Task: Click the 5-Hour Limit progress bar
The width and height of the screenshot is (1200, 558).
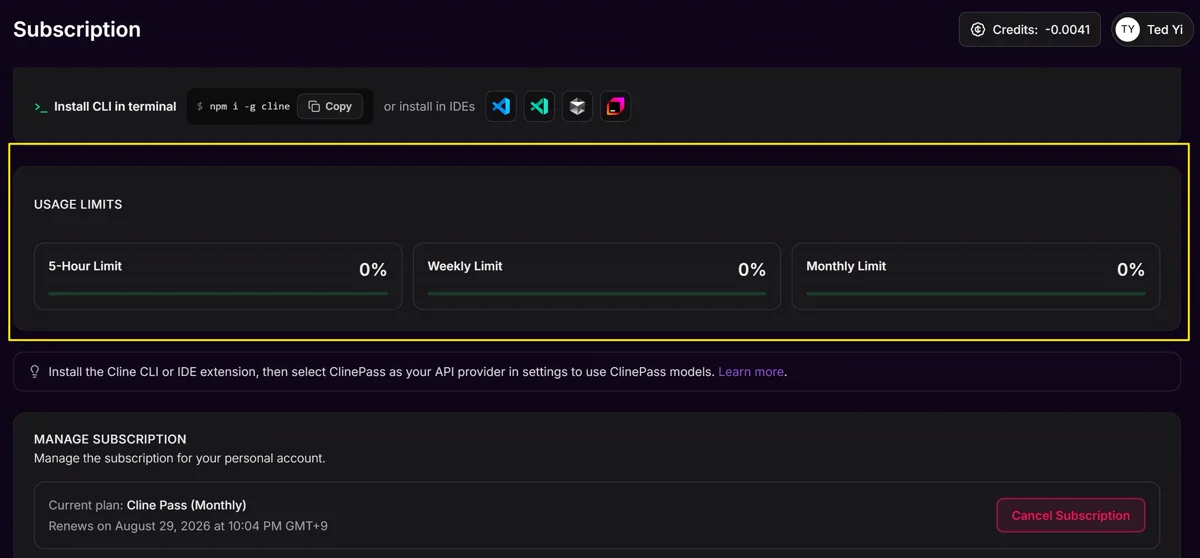Action: [218, 293]
